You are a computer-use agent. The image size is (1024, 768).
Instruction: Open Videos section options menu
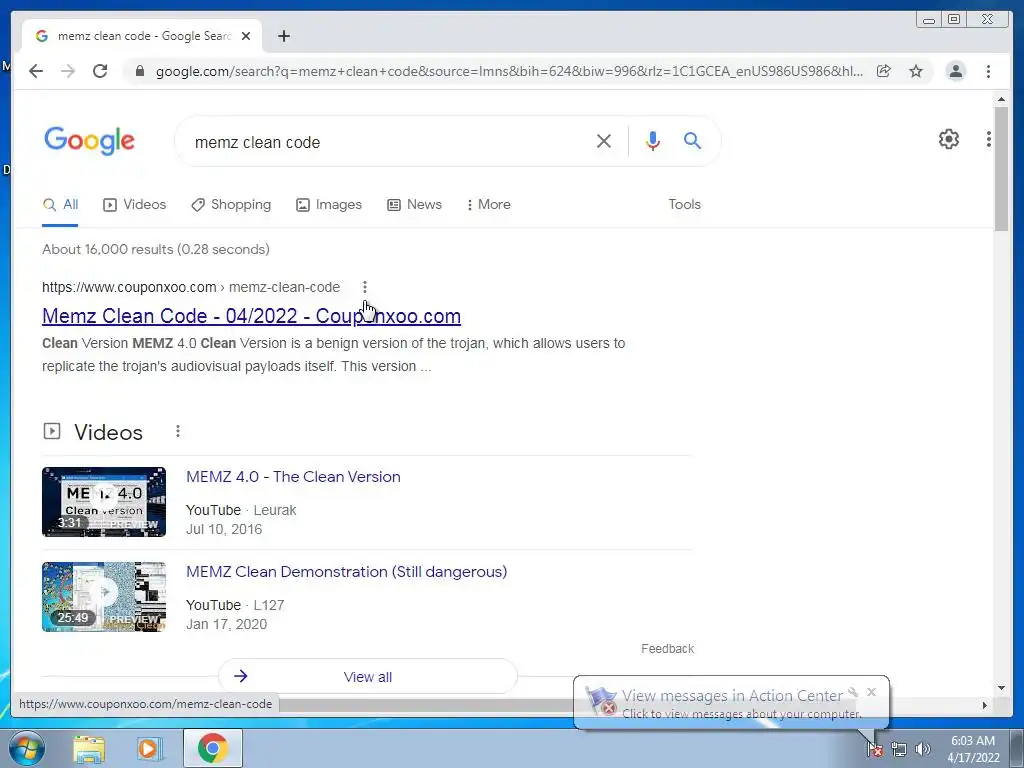pyautogui.click(x=178, y=431)
